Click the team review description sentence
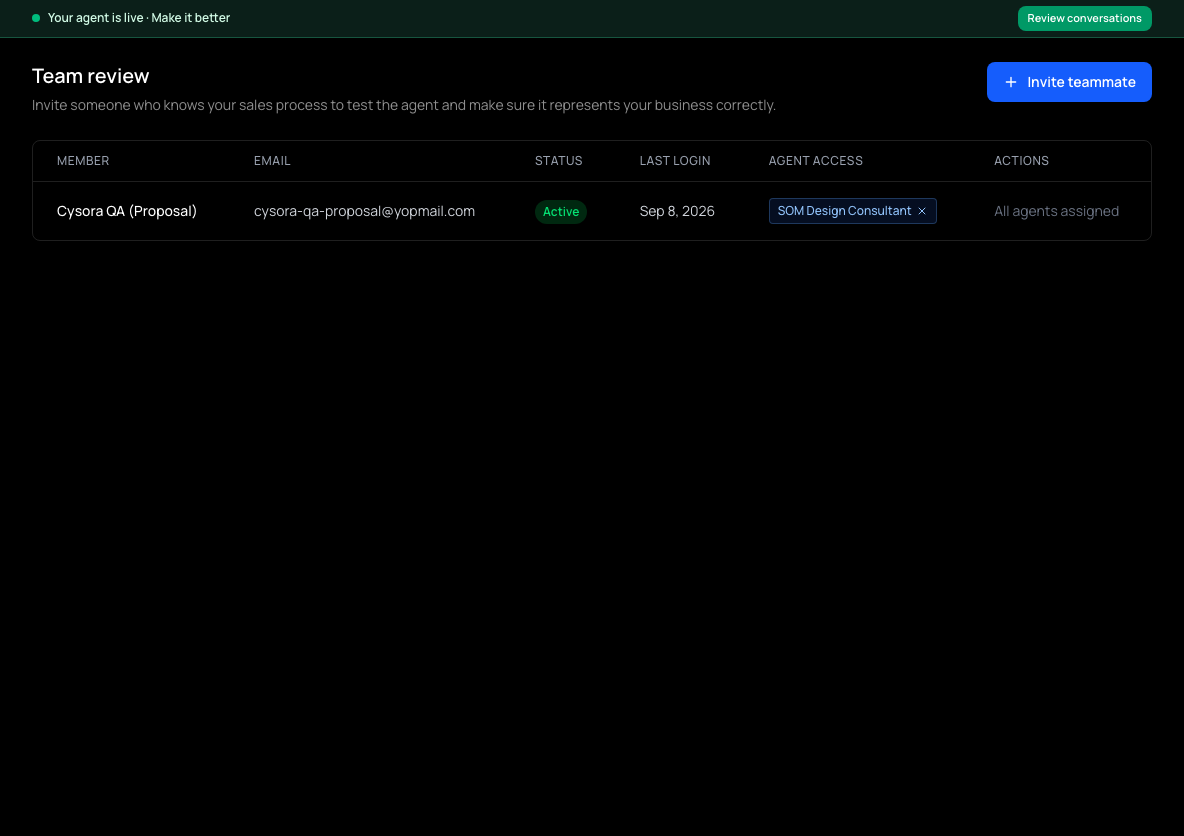This screenshot has height=836, width=1184. tap(403, 105)
